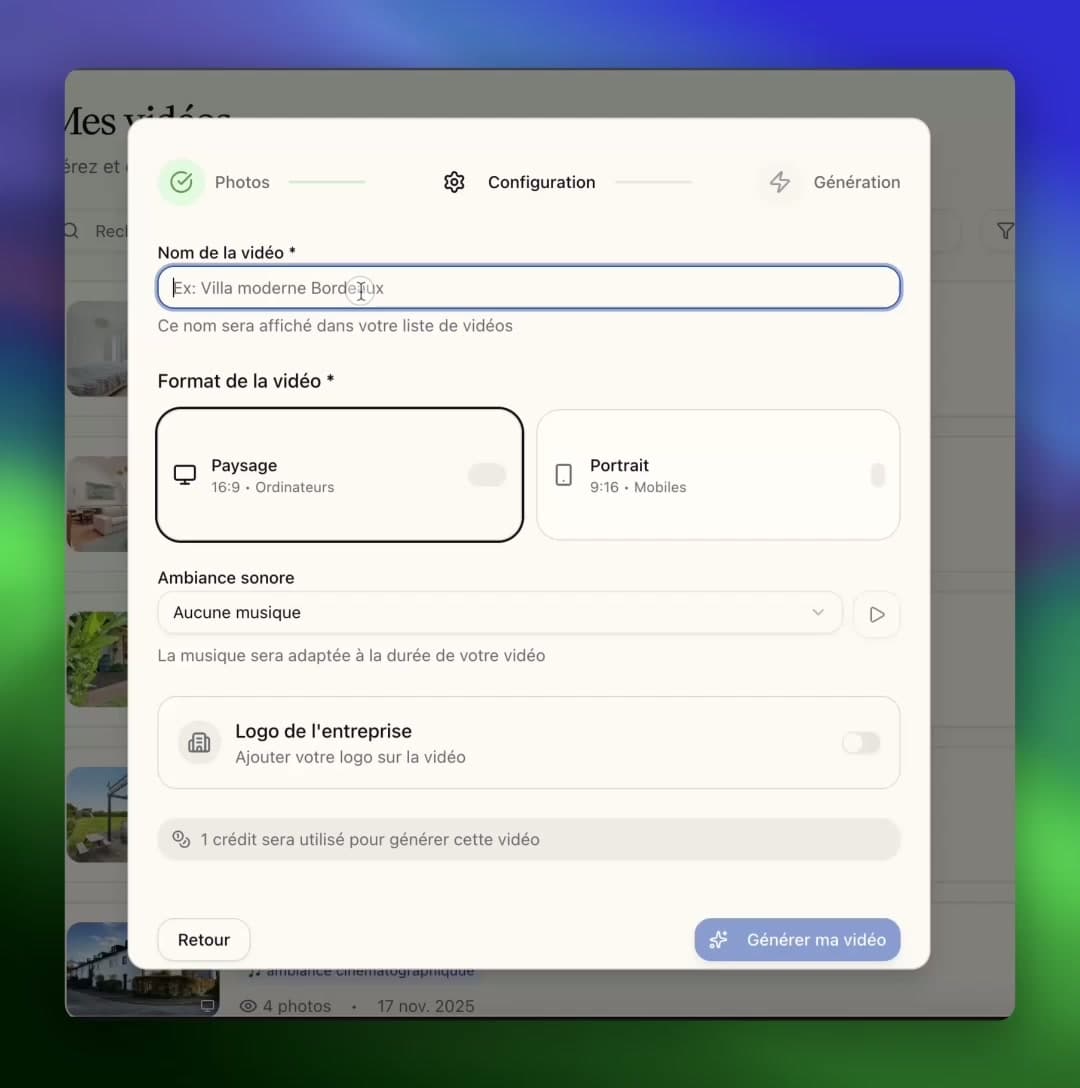Screen dimensions: 1080x1088
Task: Play a preview of the ambiance sonore
Action: [876, 614]
